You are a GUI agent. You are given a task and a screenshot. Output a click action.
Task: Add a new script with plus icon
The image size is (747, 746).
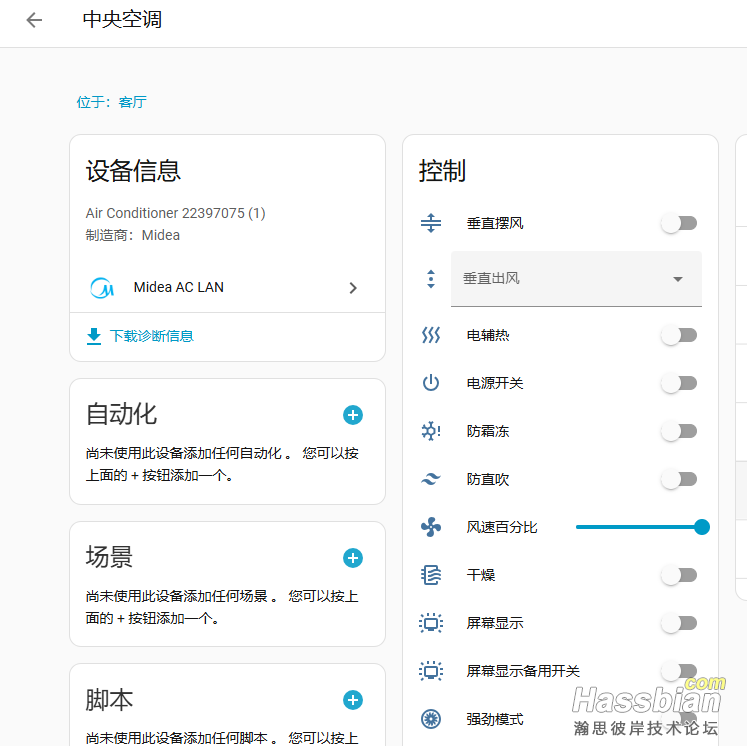click(x=352, y=700)
